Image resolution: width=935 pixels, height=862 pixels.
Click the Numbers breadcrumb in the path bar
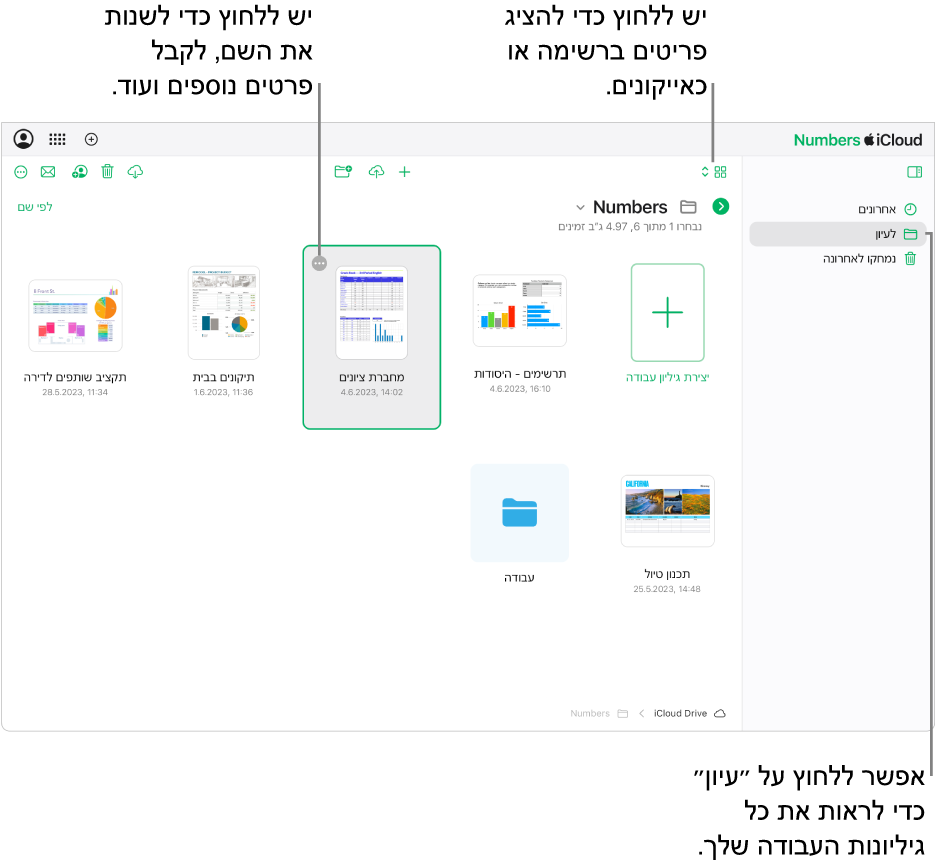click(x=599, y=714)
